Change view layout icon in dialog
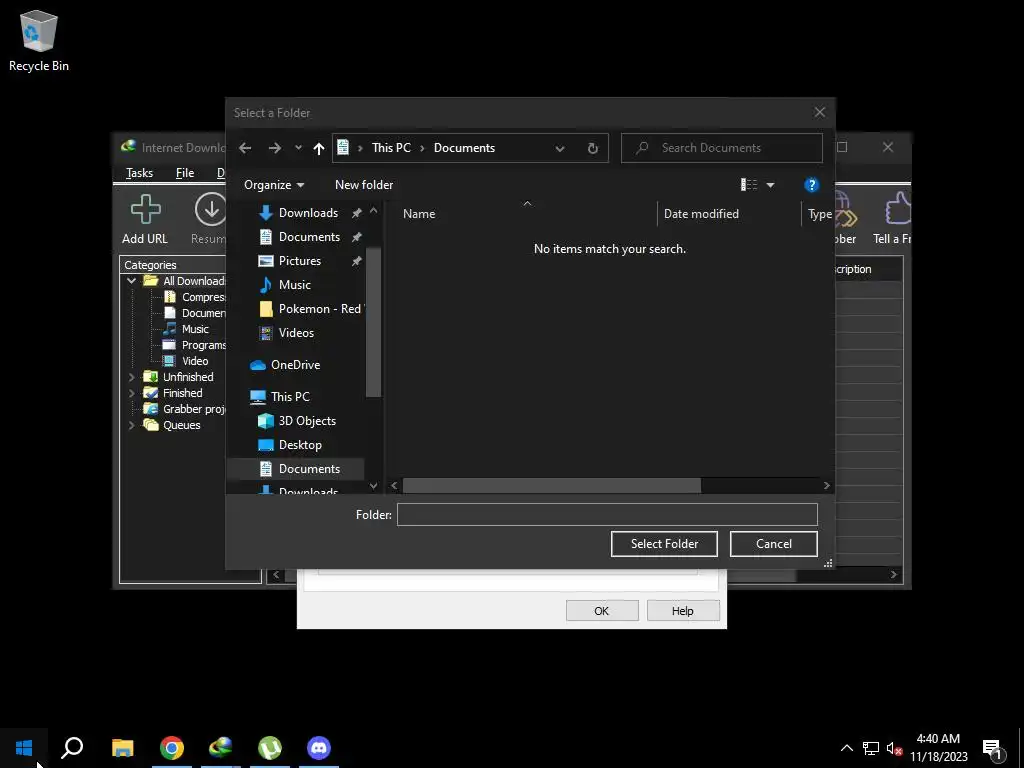 click(x=748, y=185)
